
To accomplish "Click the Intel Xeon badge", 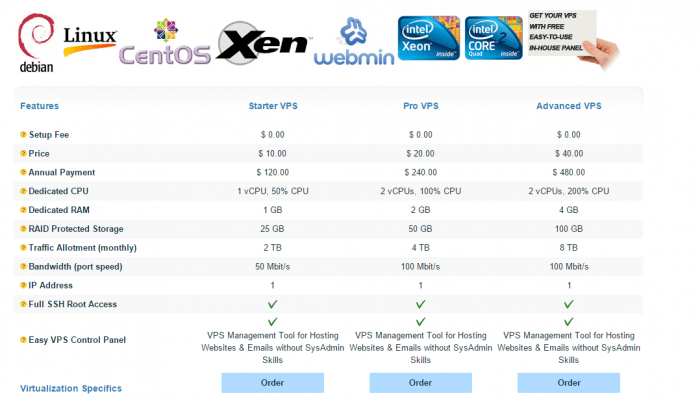I will pos(429,38).
